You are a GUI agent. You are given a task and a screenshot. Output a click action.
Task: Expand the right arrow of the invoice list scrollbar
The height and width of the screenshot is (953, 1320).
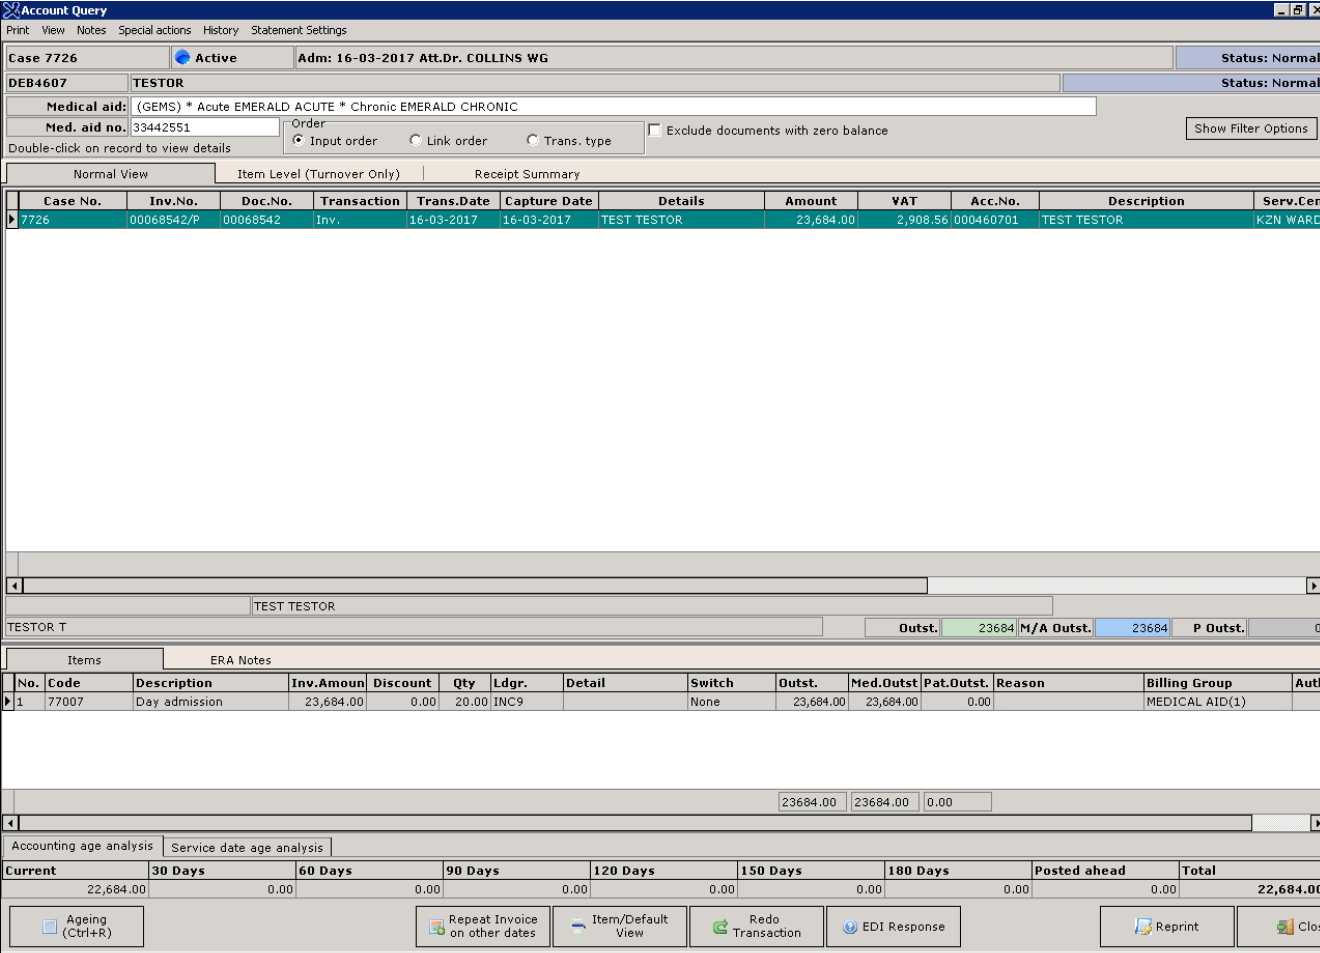tap(1313, 584)
